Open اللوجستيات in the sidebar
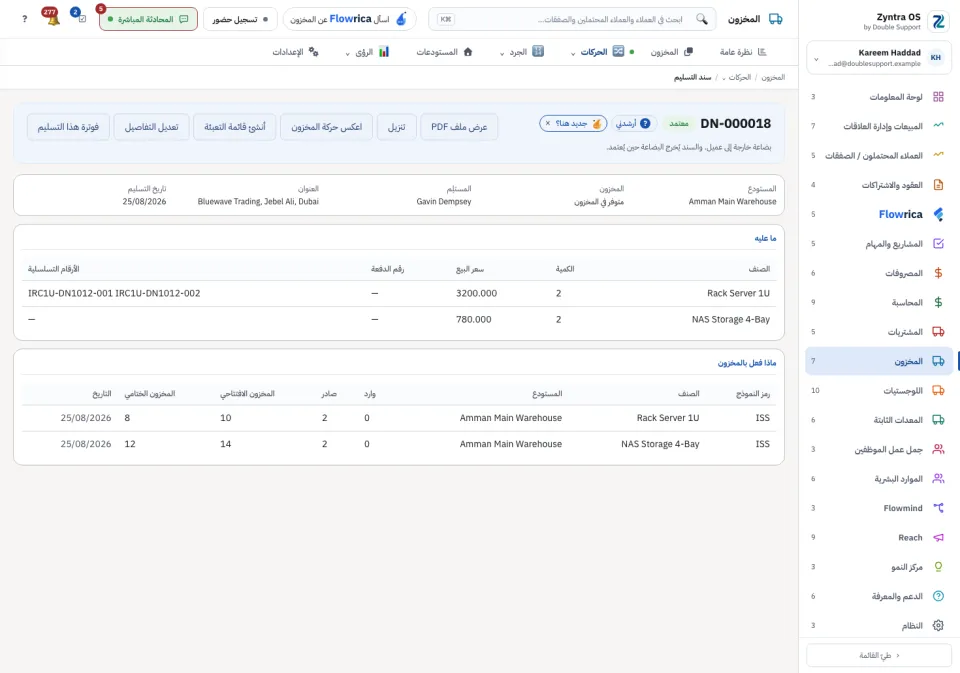This screenshot has width=960, height=673. tap(879, 391)
